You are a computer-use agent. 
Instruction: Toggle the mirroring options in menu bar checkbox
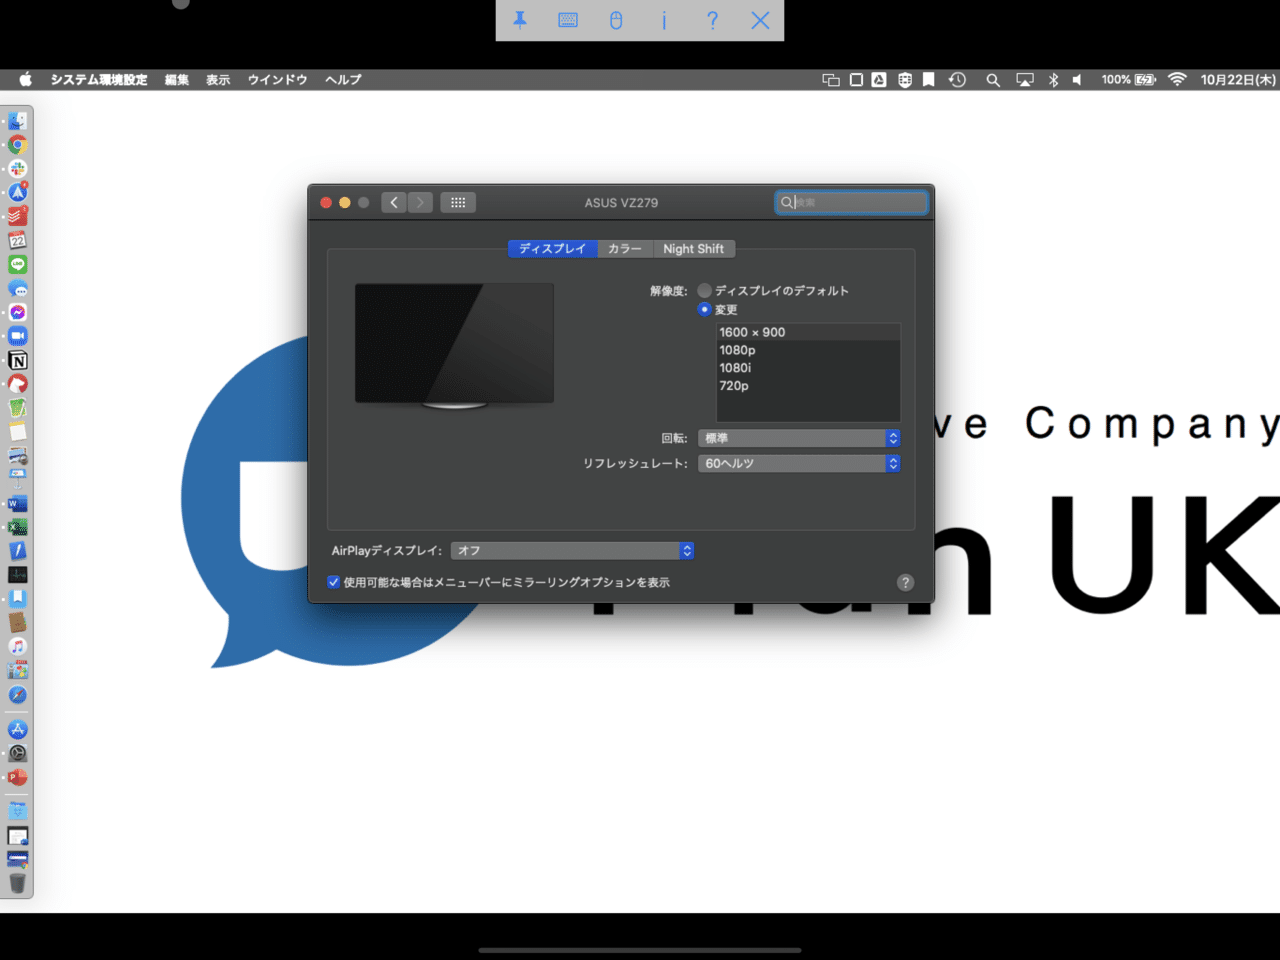pos(334,582)
